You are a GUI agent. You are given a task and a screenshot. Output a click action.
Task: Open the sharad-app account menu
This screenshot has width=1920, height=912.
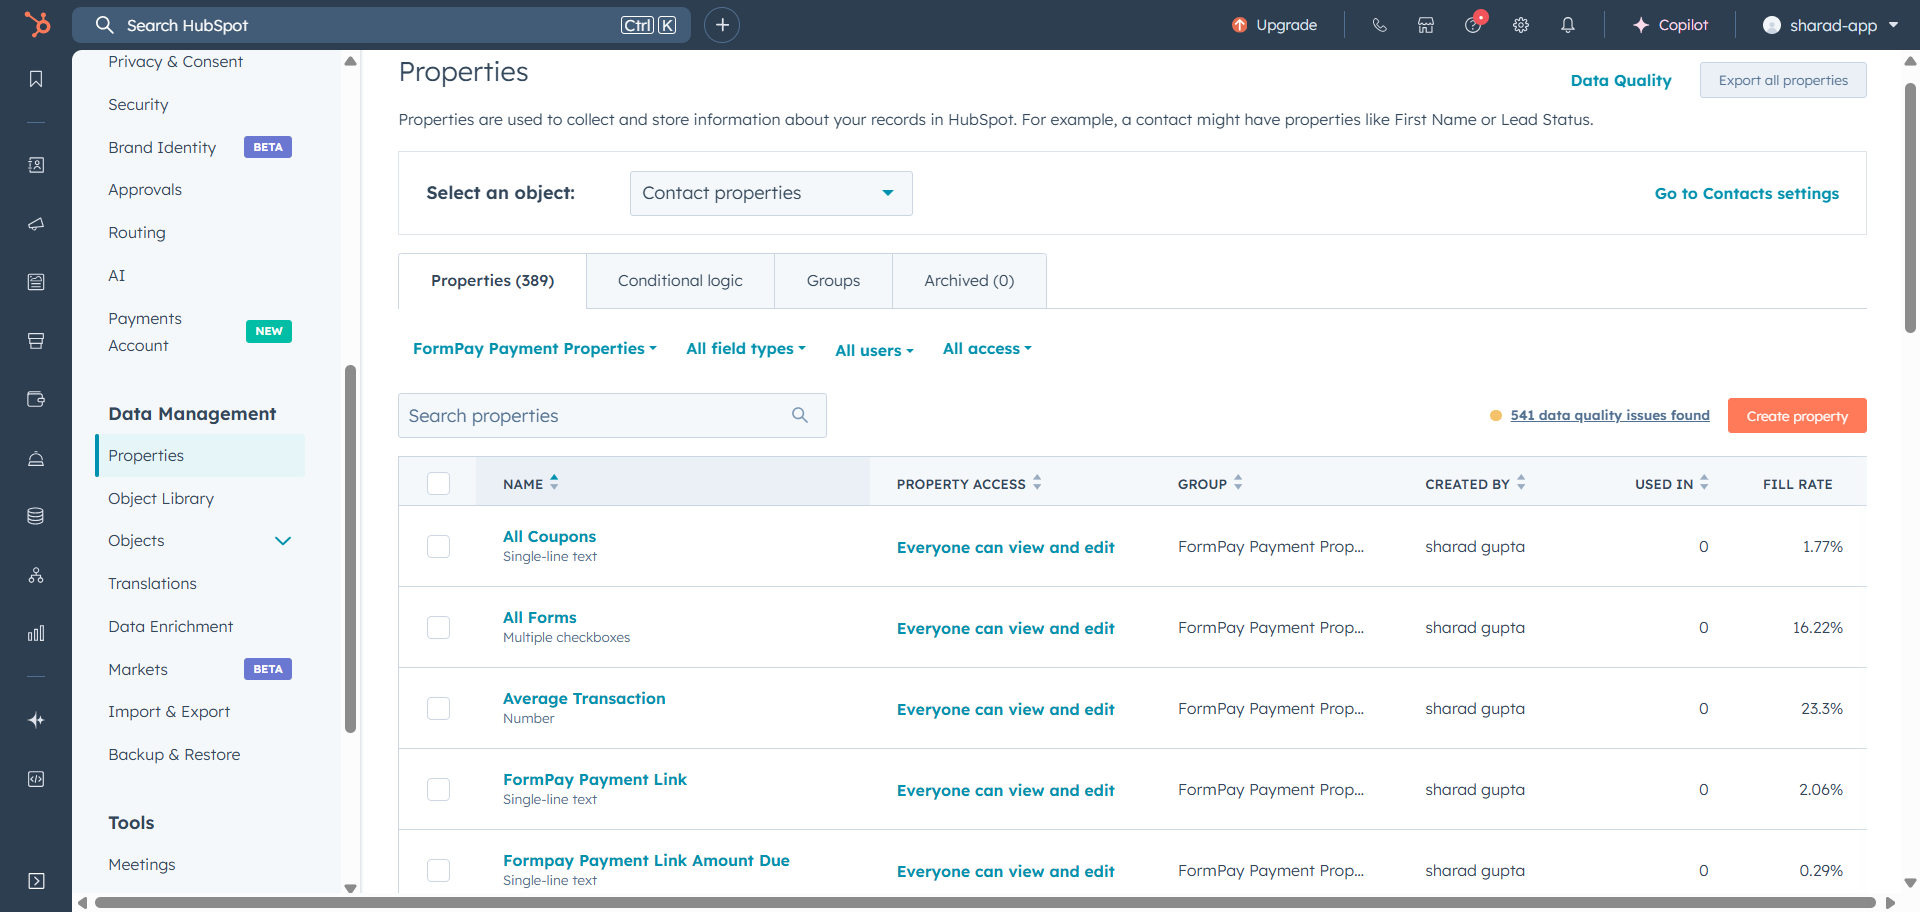click(1830, 25)
